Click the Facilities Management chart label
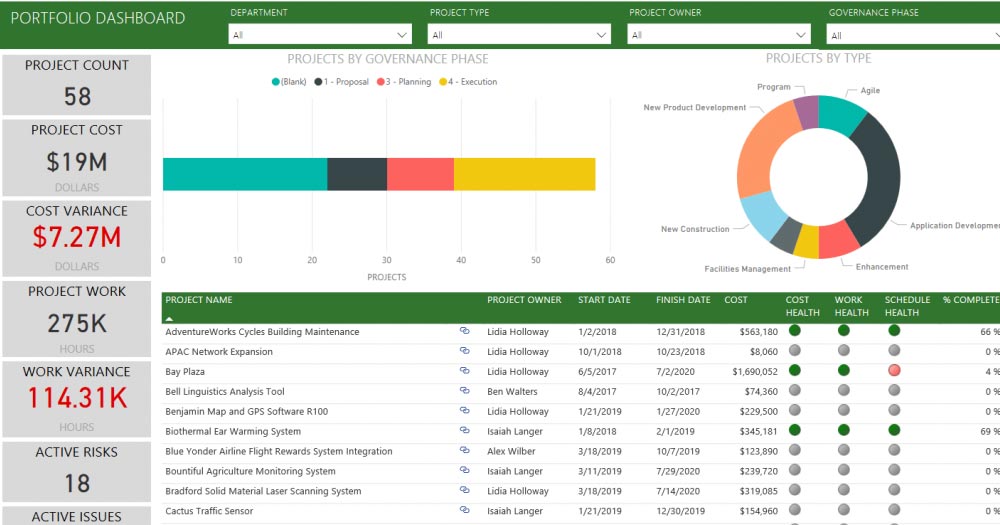This screenshot has width=1000, height=525. click(x=747, y=269)
